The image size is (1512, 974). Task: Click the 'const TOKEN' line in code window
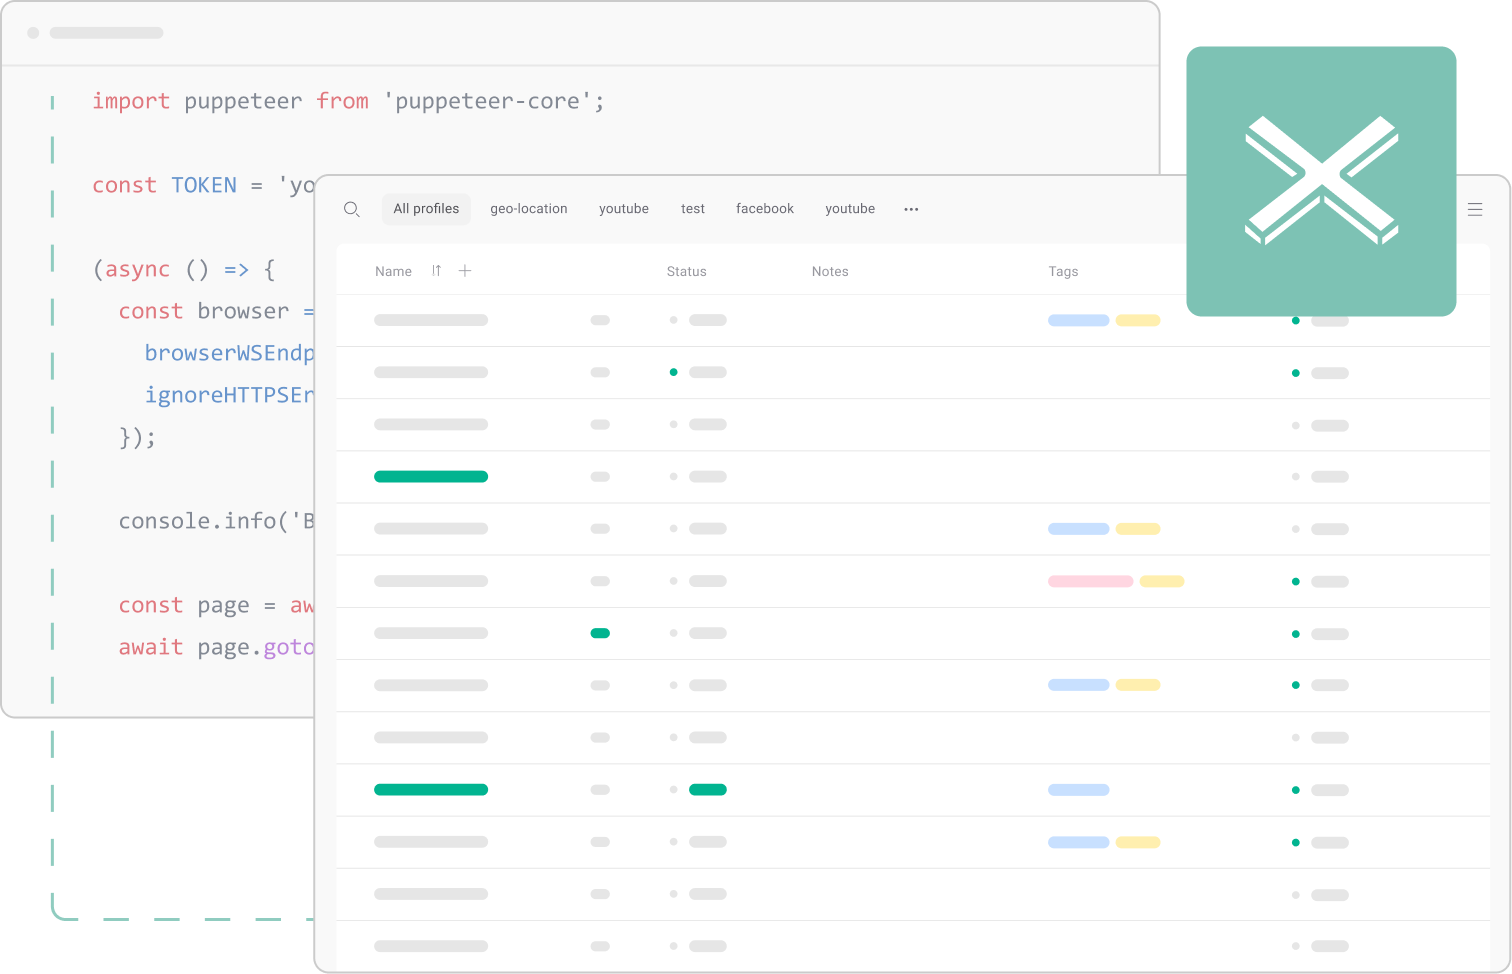pos(203,185)
